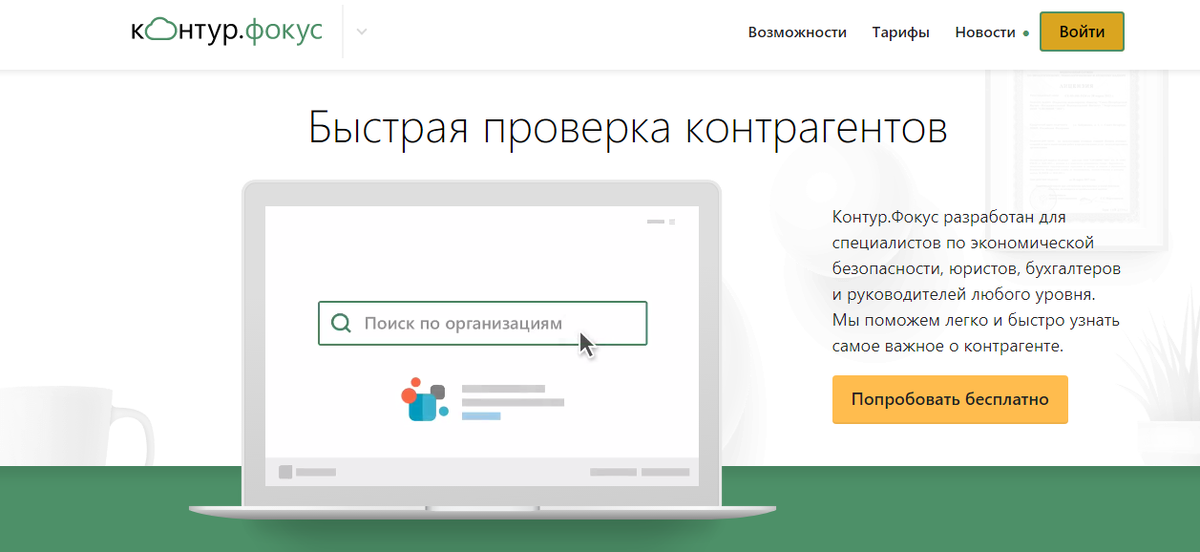Open the Новости menu item
Screen dimensions: 1200x552
click(x=985, y=32)
